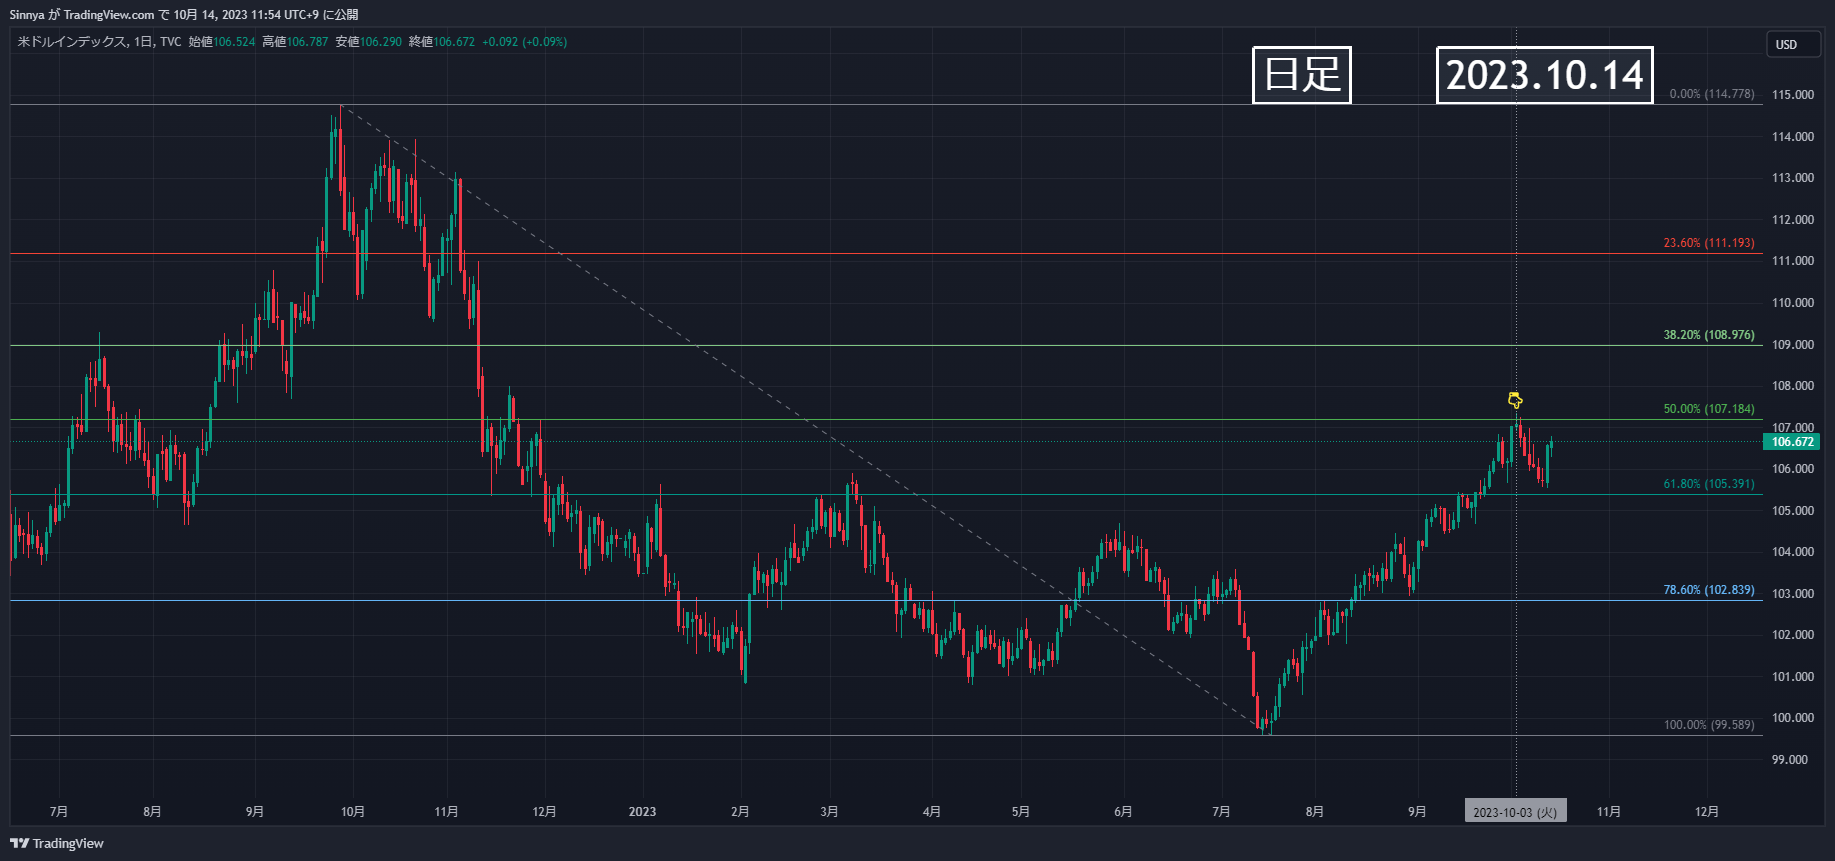This screenshot has height=861, width=1835.
Task: Select the 100.00% (99.589) Fibonacci label
Action: [1708, 725]
